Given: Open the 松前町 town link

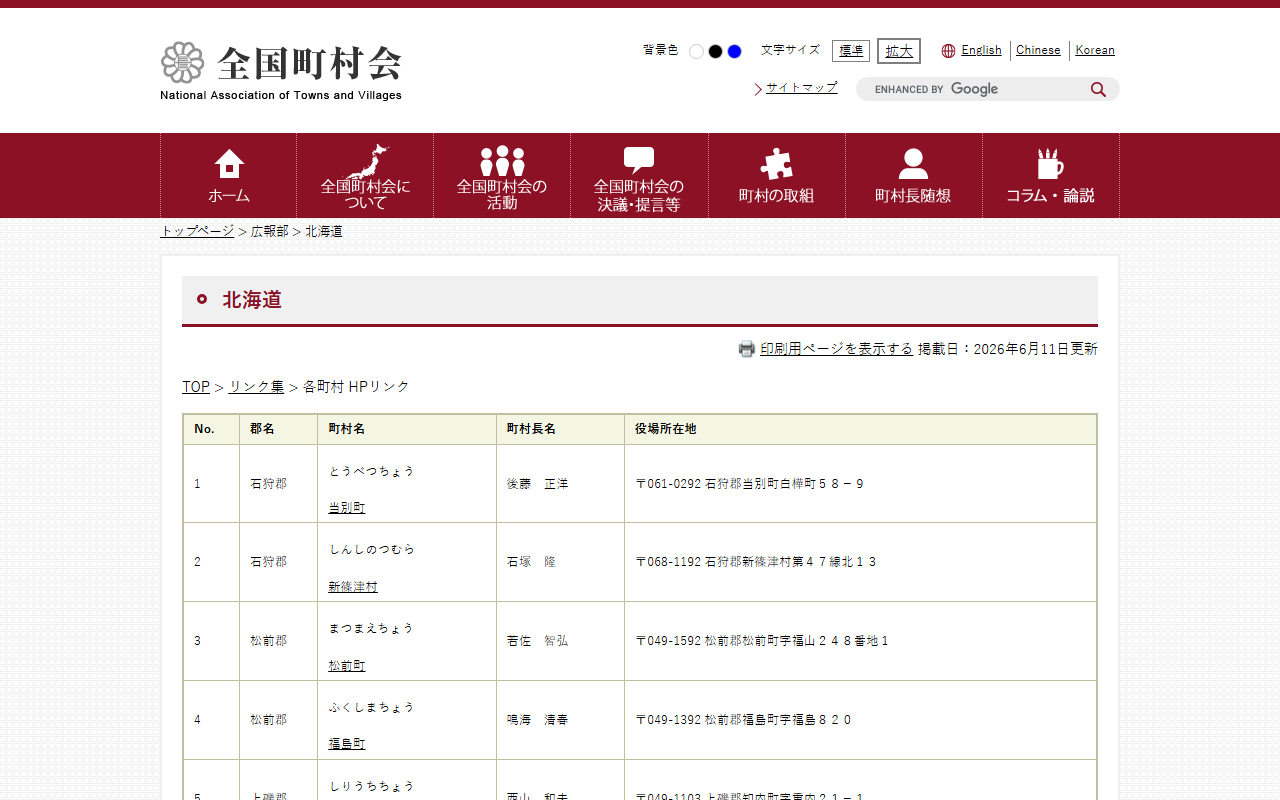Looking at the screenshot, I should pos(347,666).
